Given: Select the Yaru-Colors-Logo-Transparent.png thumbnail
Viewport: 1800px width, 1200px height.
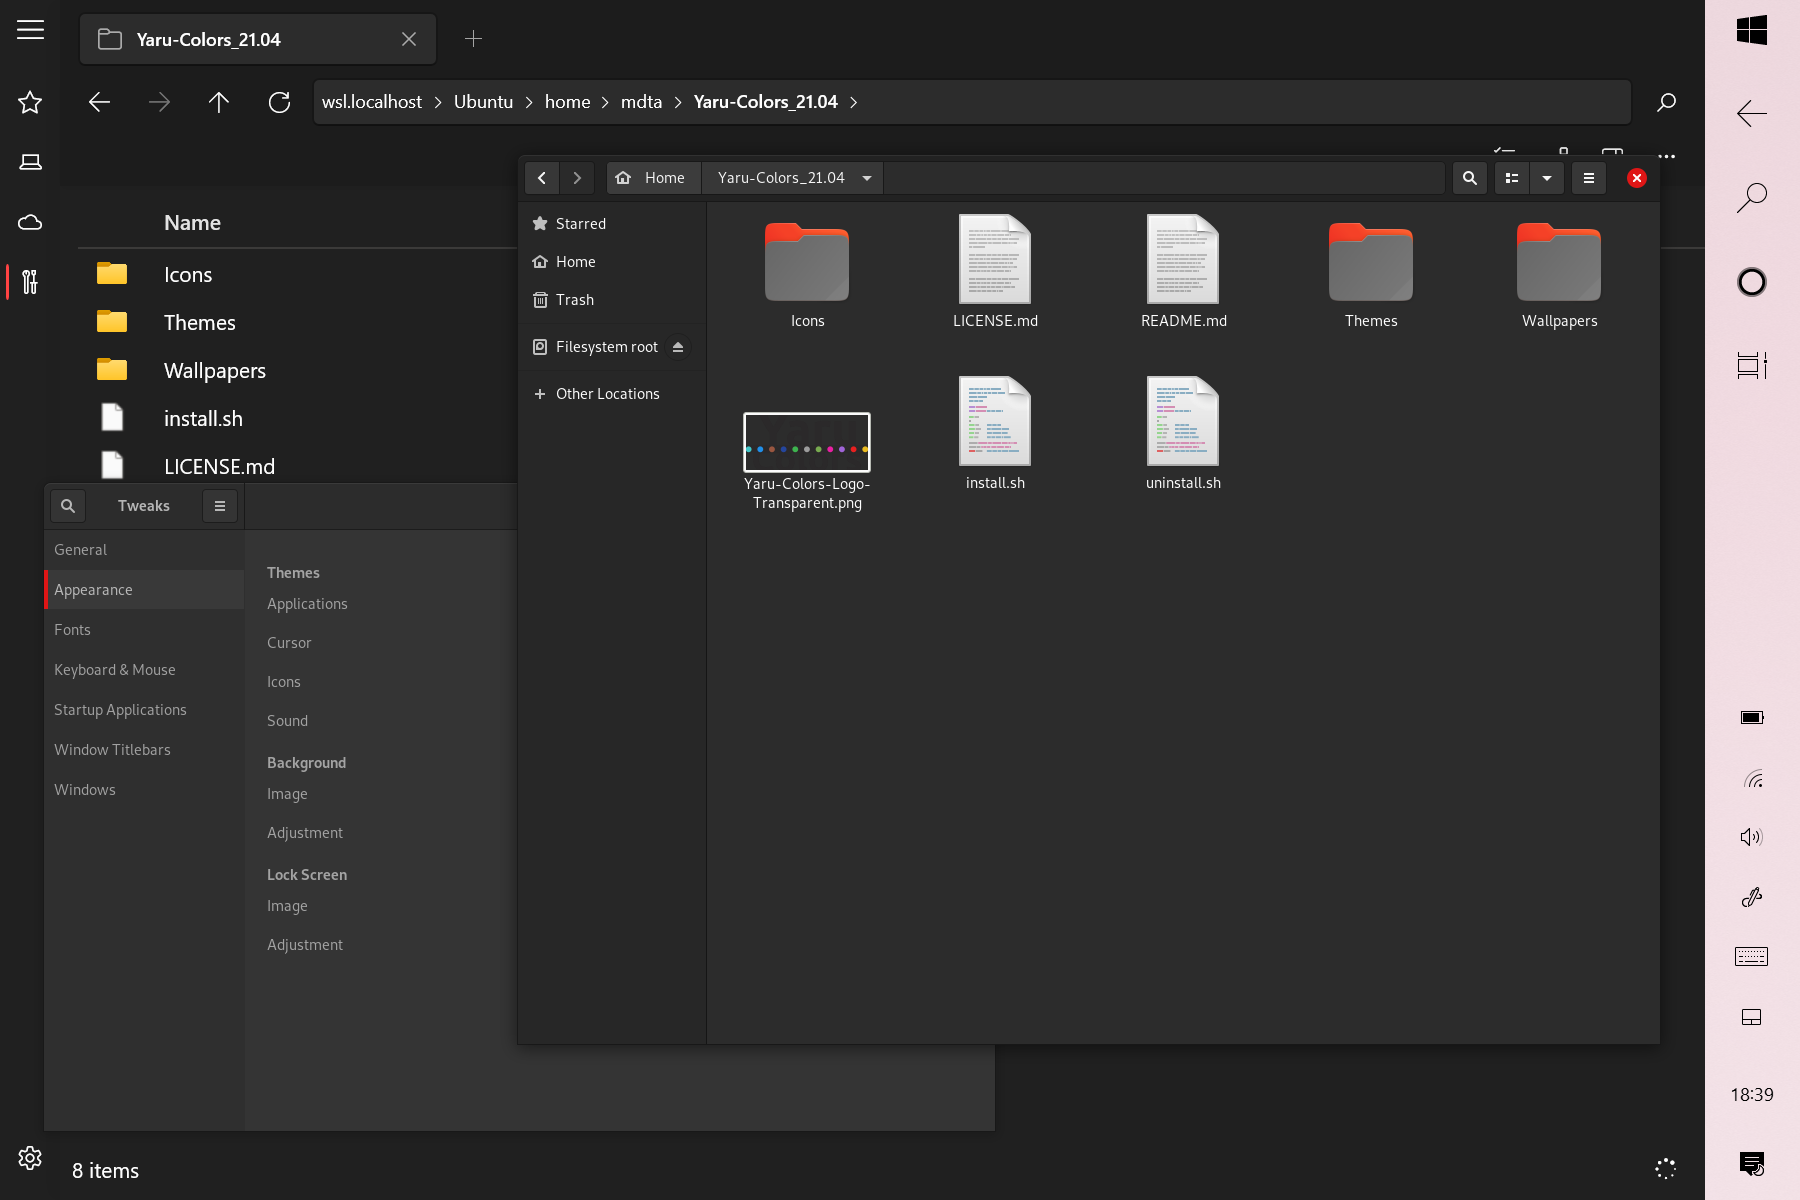Looking at the screenshot, I should point(806,442).
